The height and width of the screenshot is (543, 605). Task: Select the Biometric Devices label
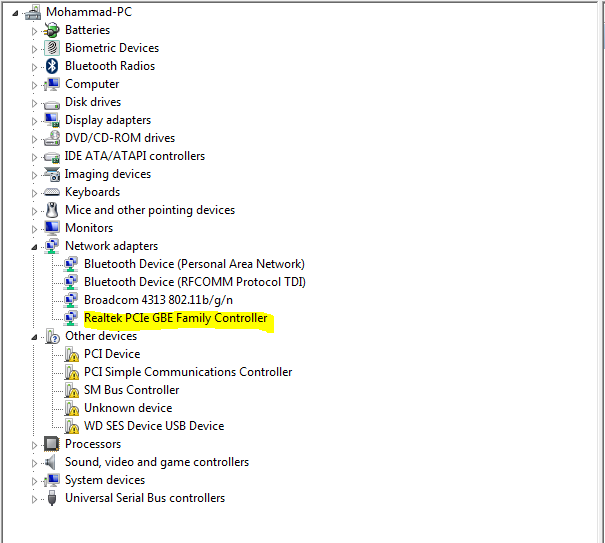coord(112,48)
